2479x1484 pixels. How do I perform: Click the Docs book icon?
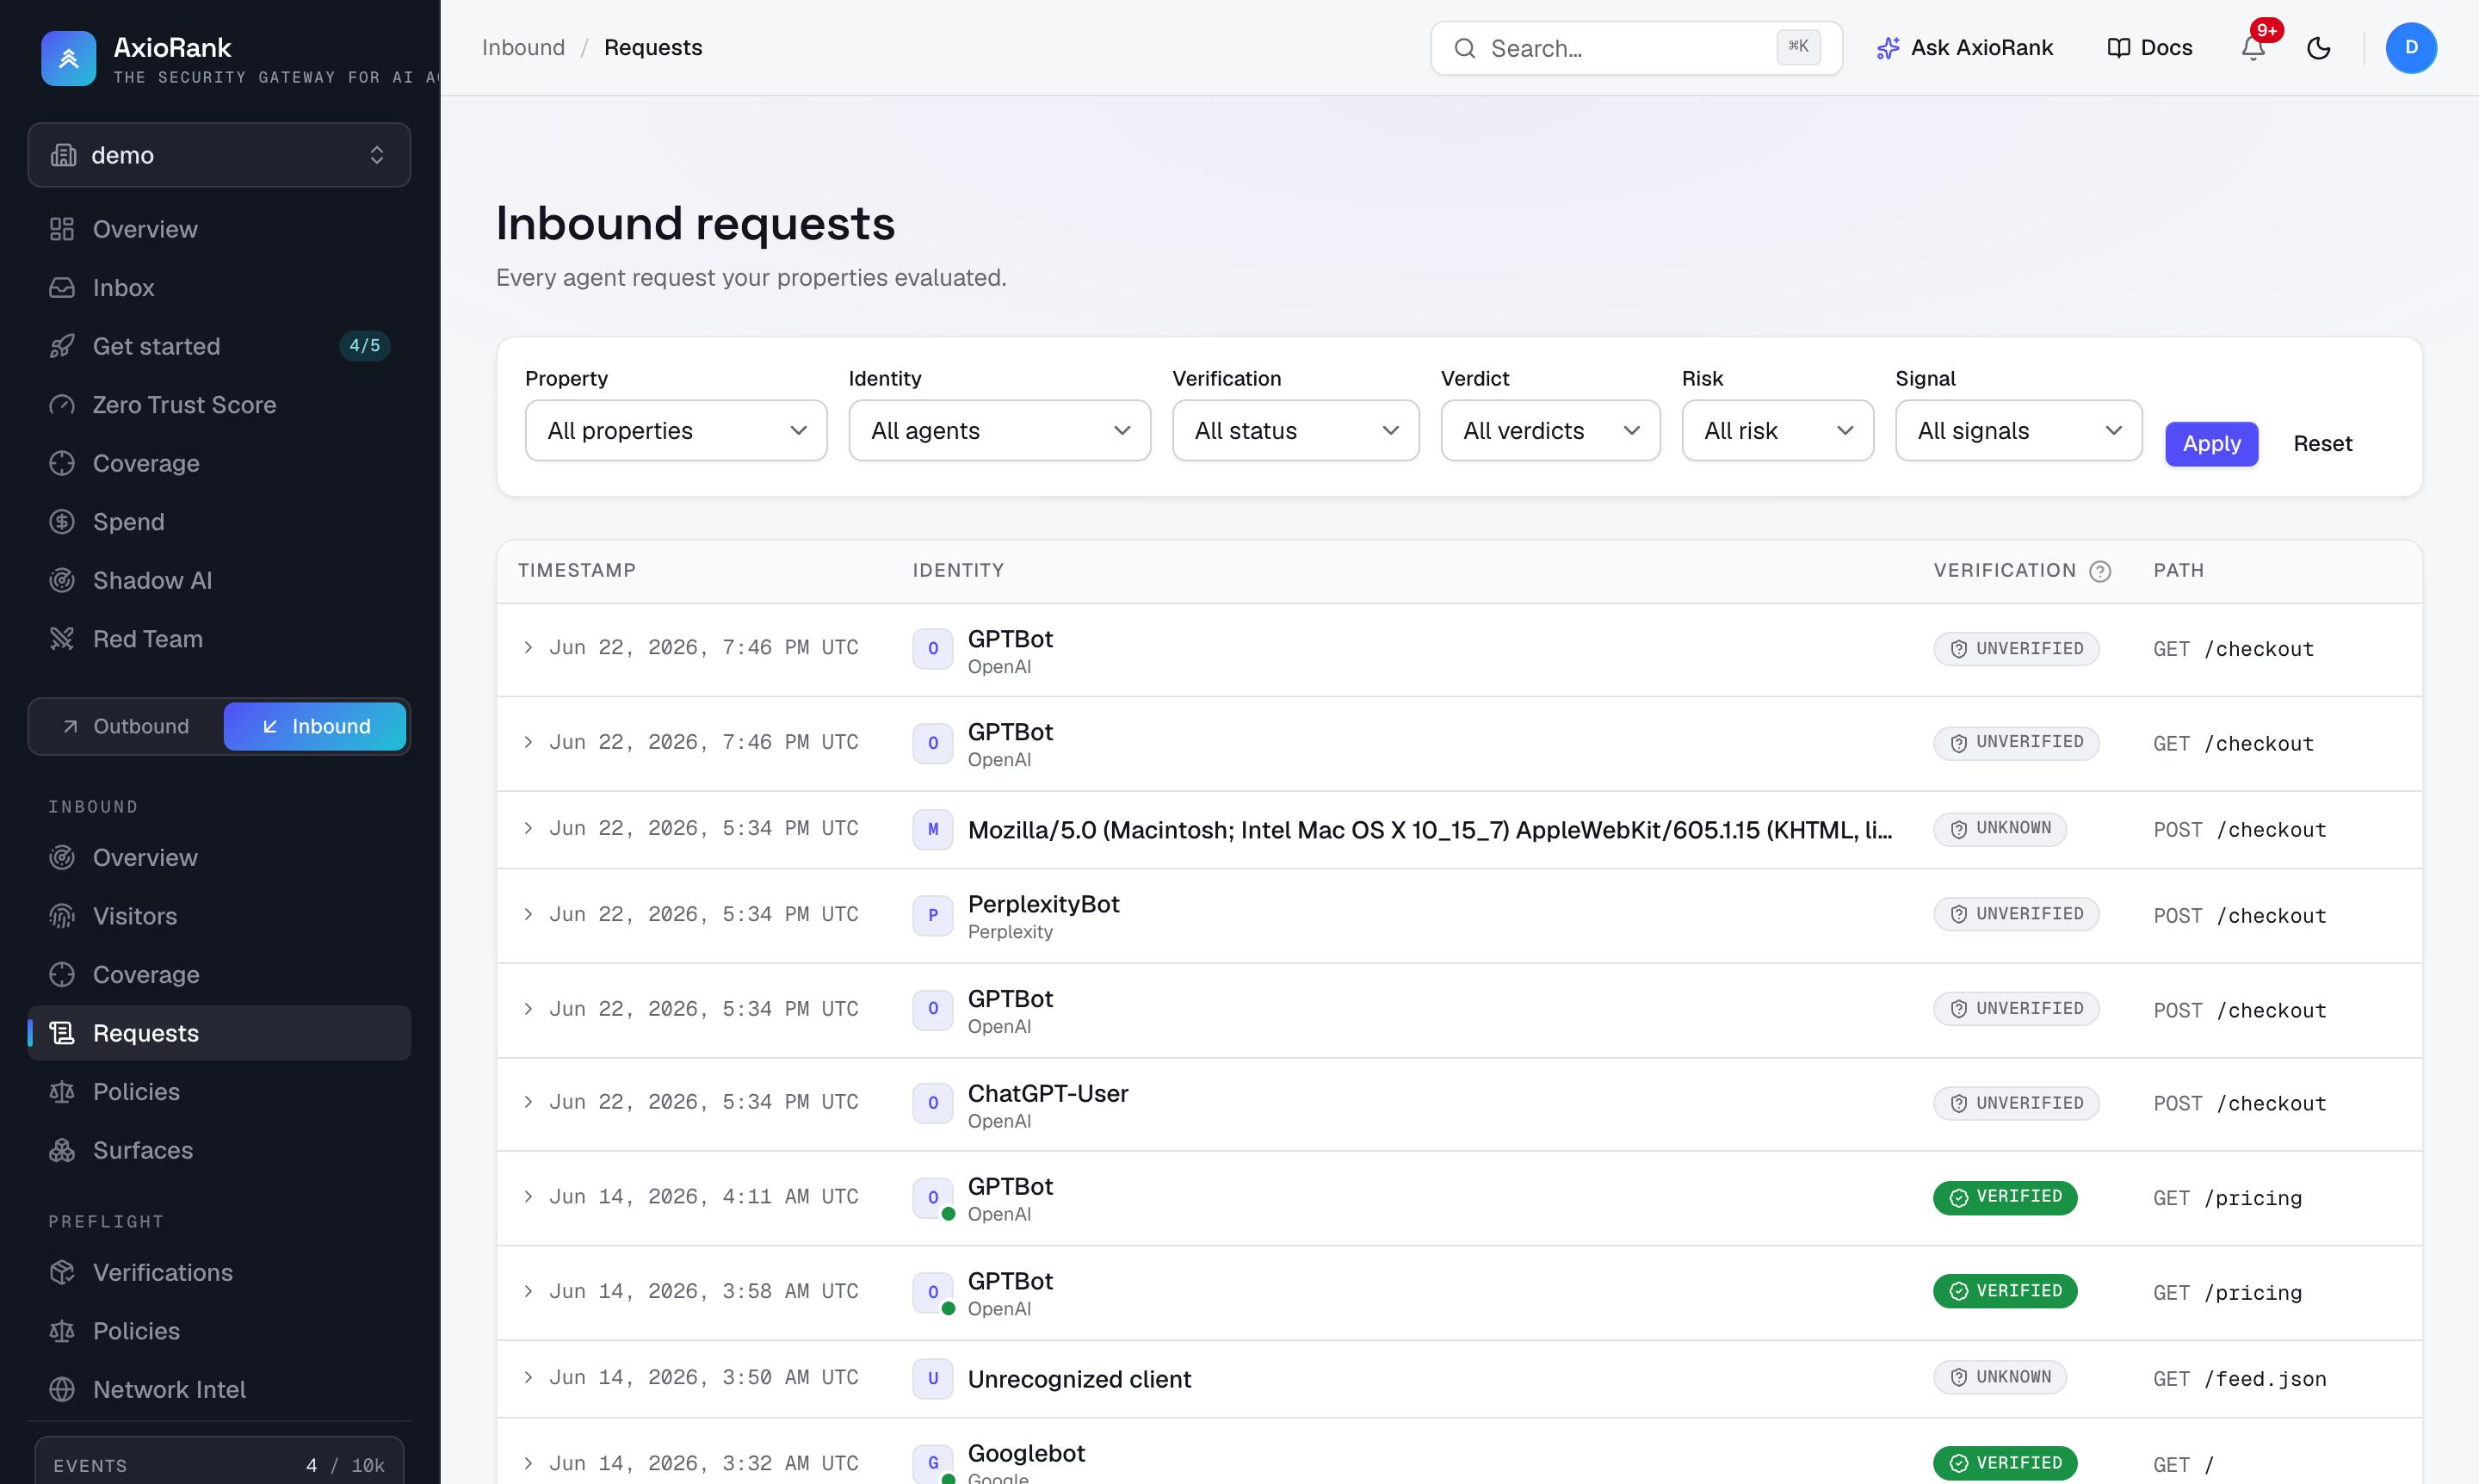(x=2118, y=48)
